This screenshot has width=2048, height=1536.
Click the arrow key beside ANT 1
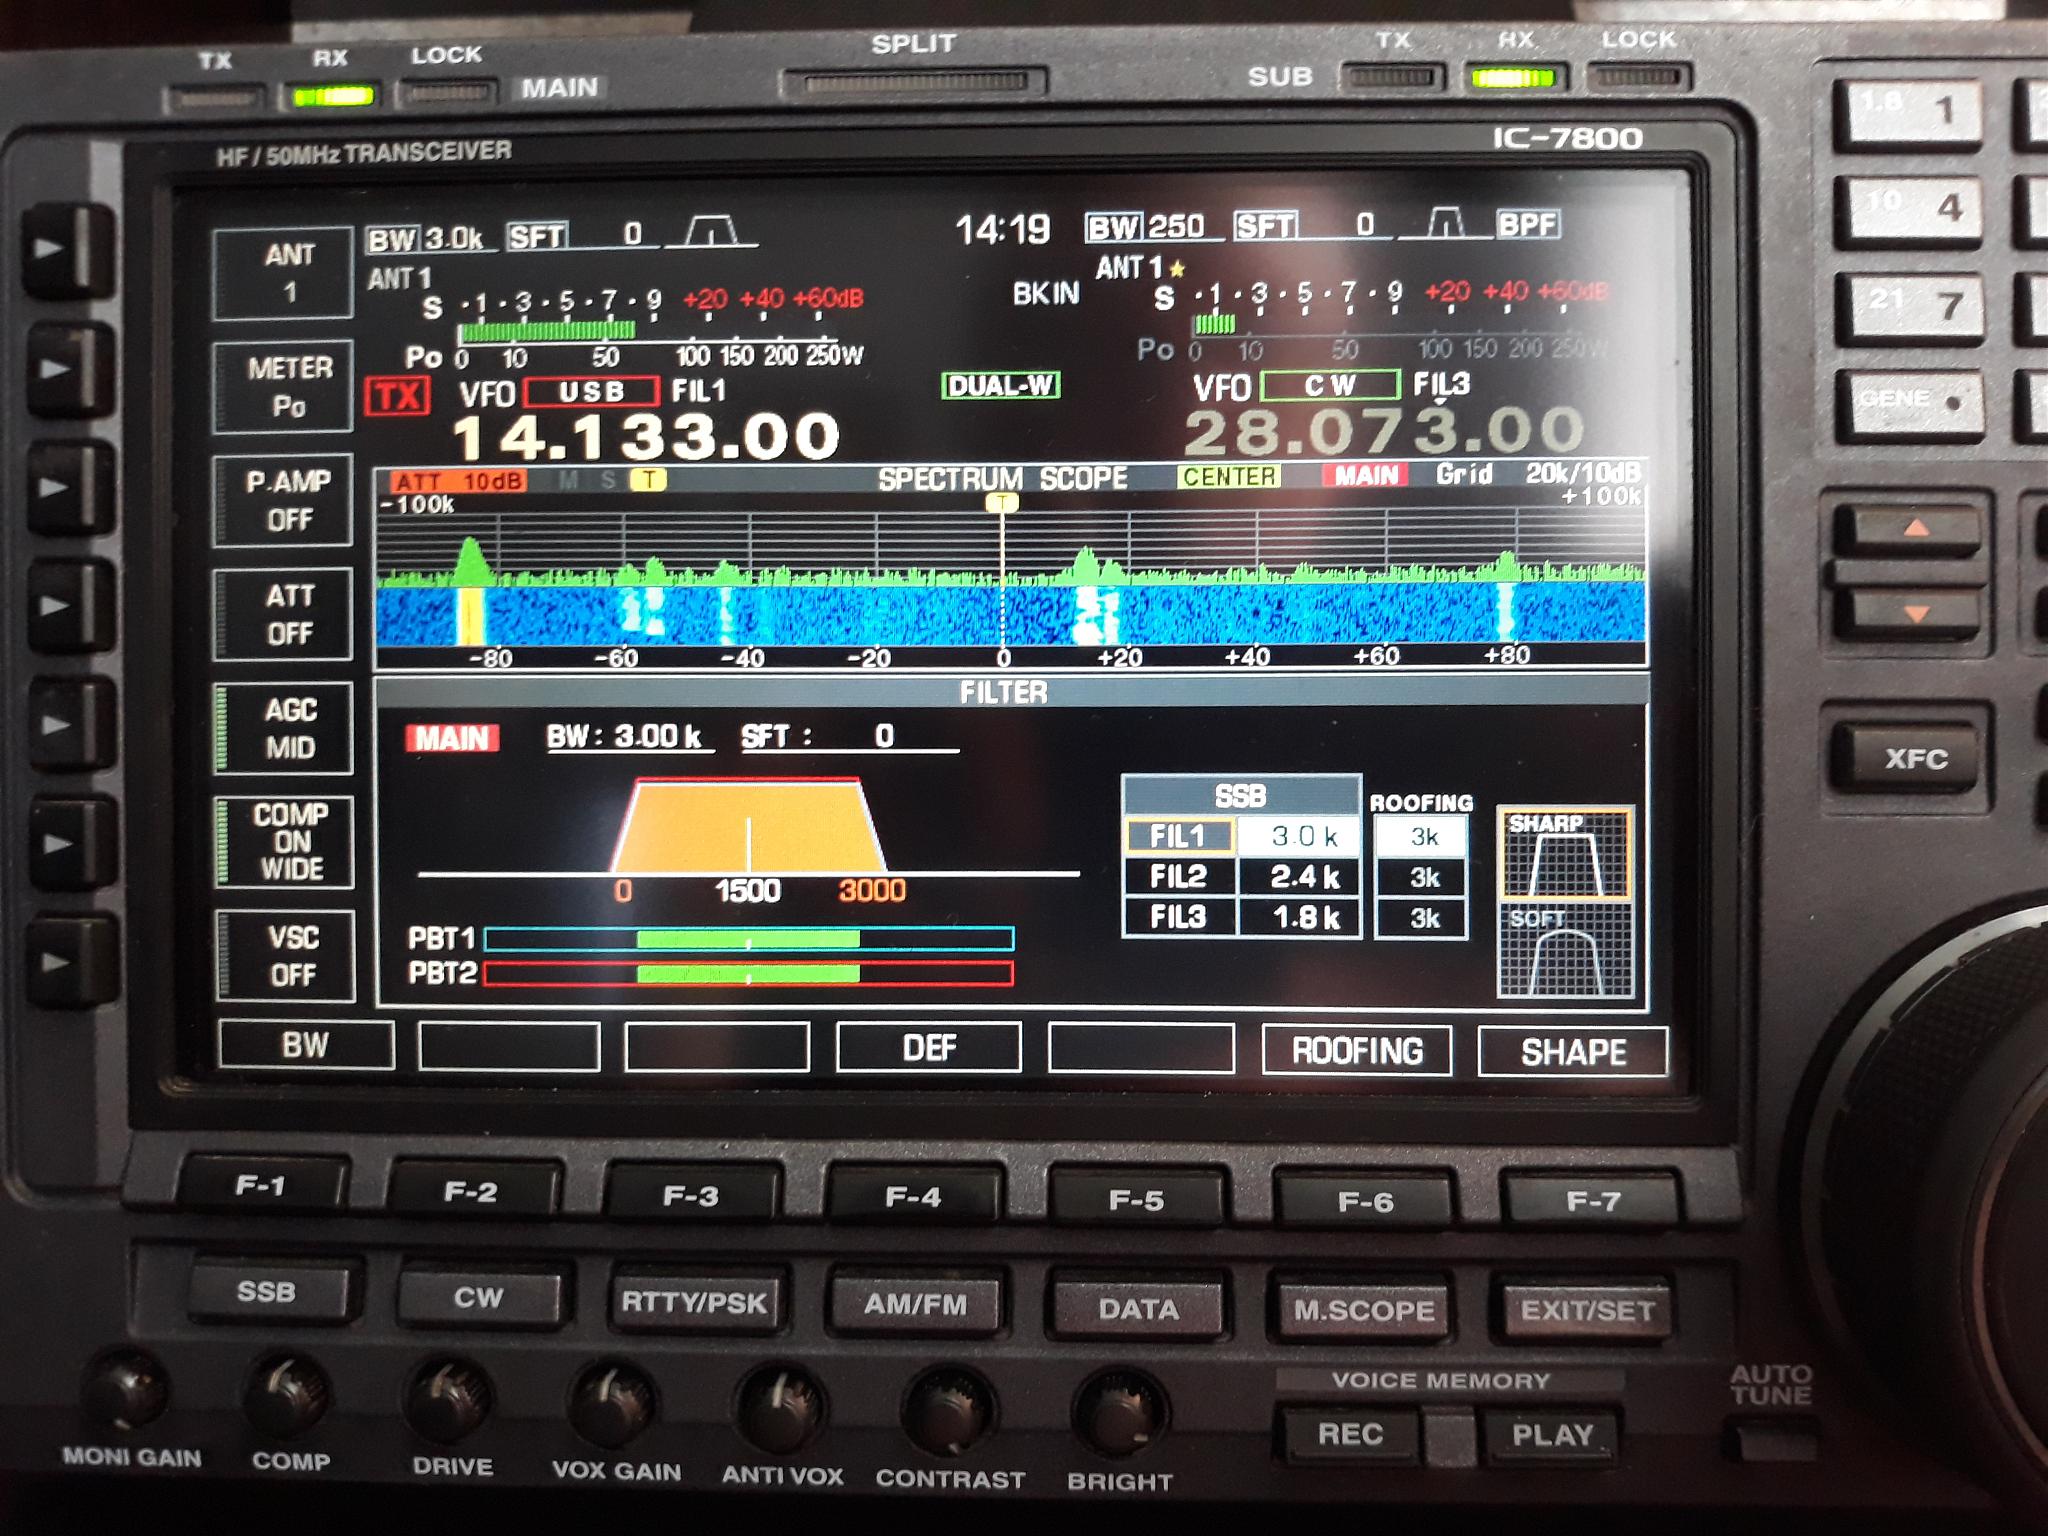point(65,249)
